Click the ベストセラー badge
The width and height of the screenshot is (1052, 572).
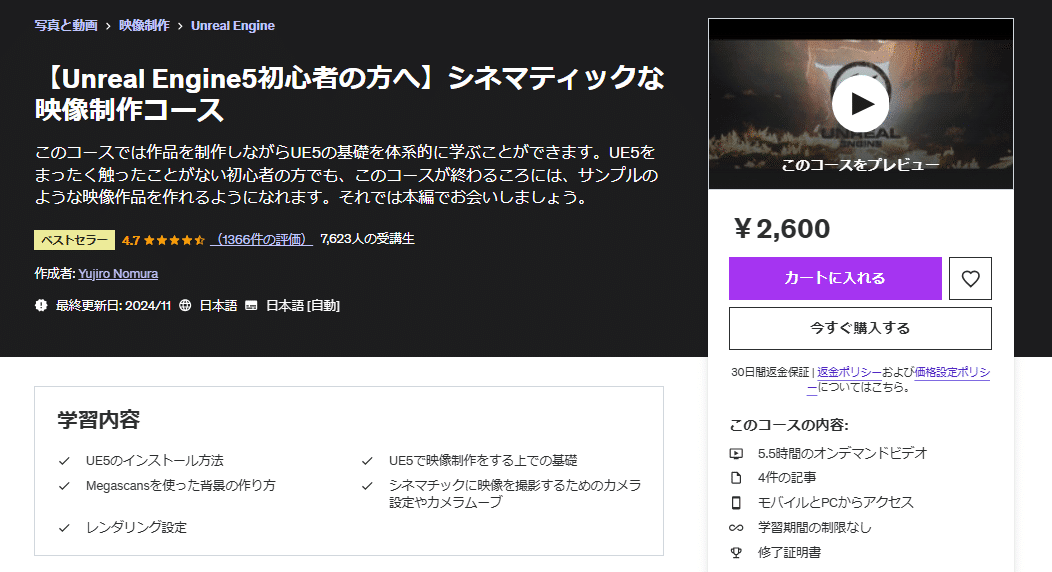tap(74, 240)
